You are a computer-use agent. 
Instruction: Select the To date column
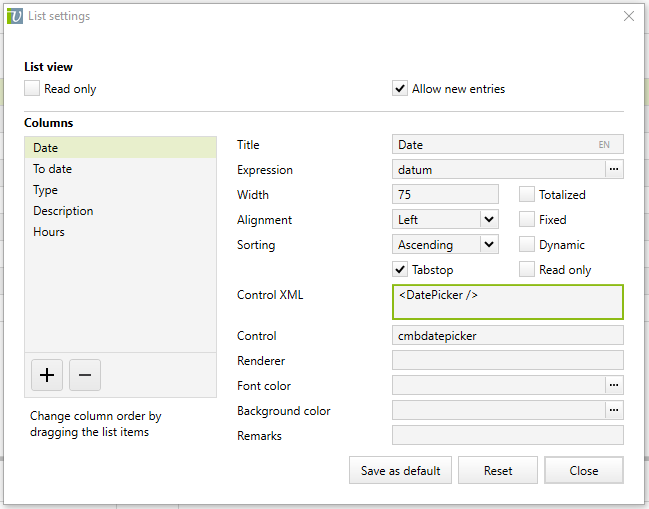pos(52,169)
